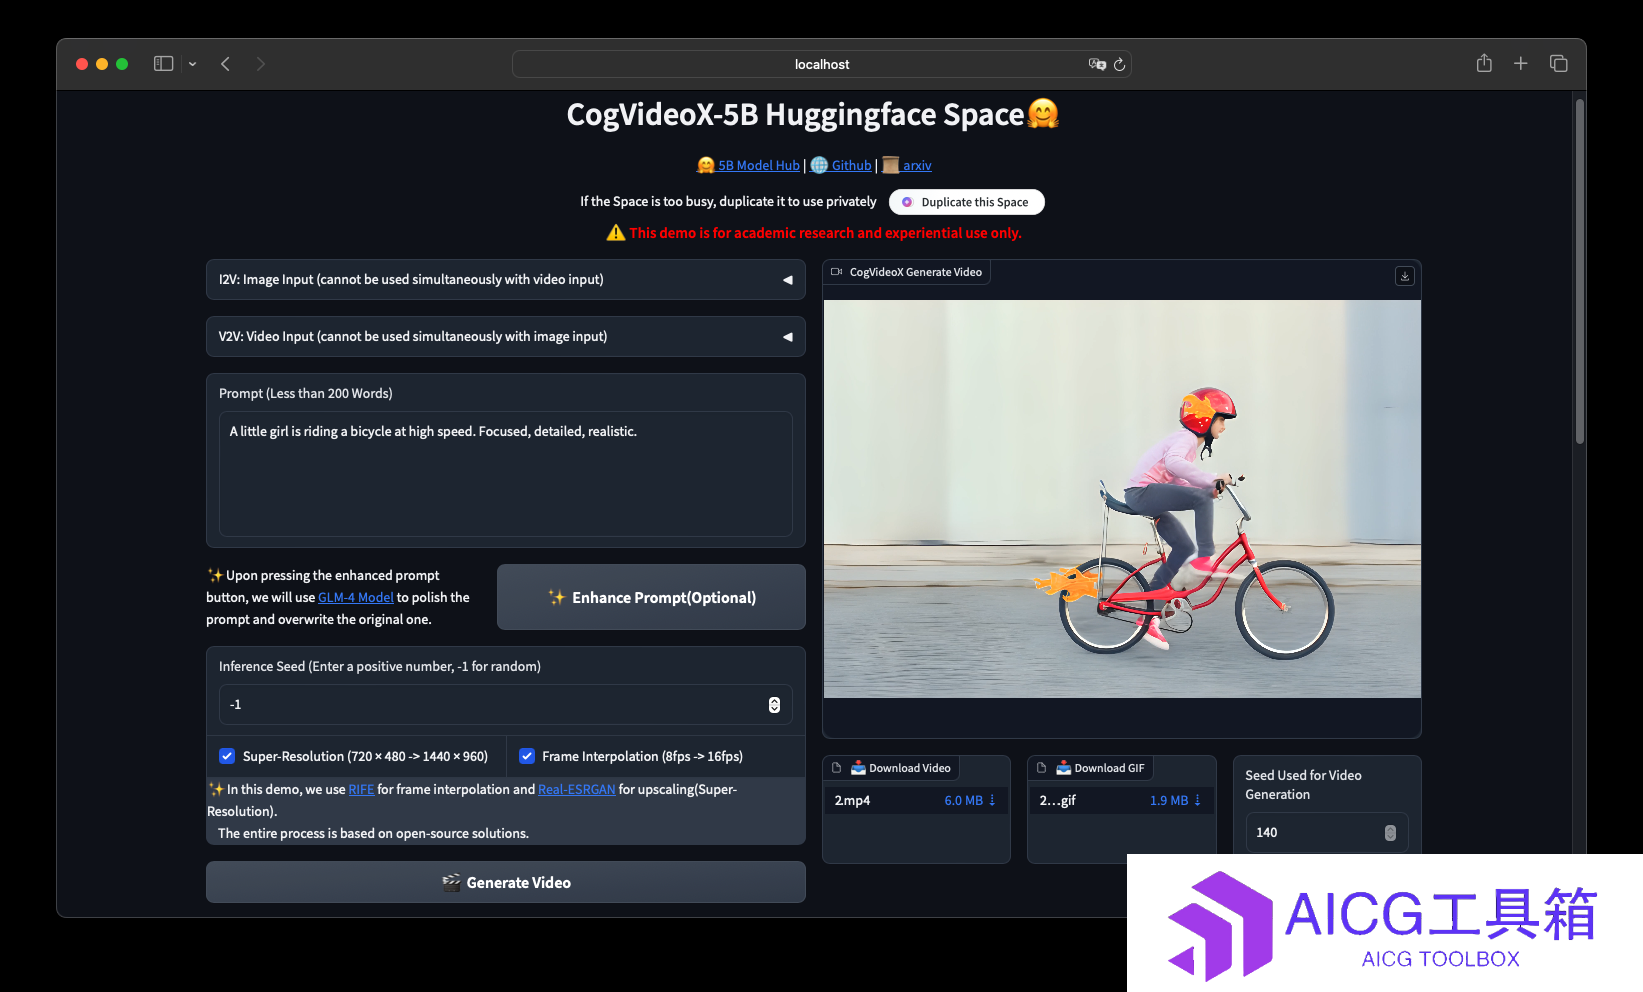Click the Generate Video button
The width and height of the screenshot is (1643, 992).
pyautogui.click(x=505, y=882)
